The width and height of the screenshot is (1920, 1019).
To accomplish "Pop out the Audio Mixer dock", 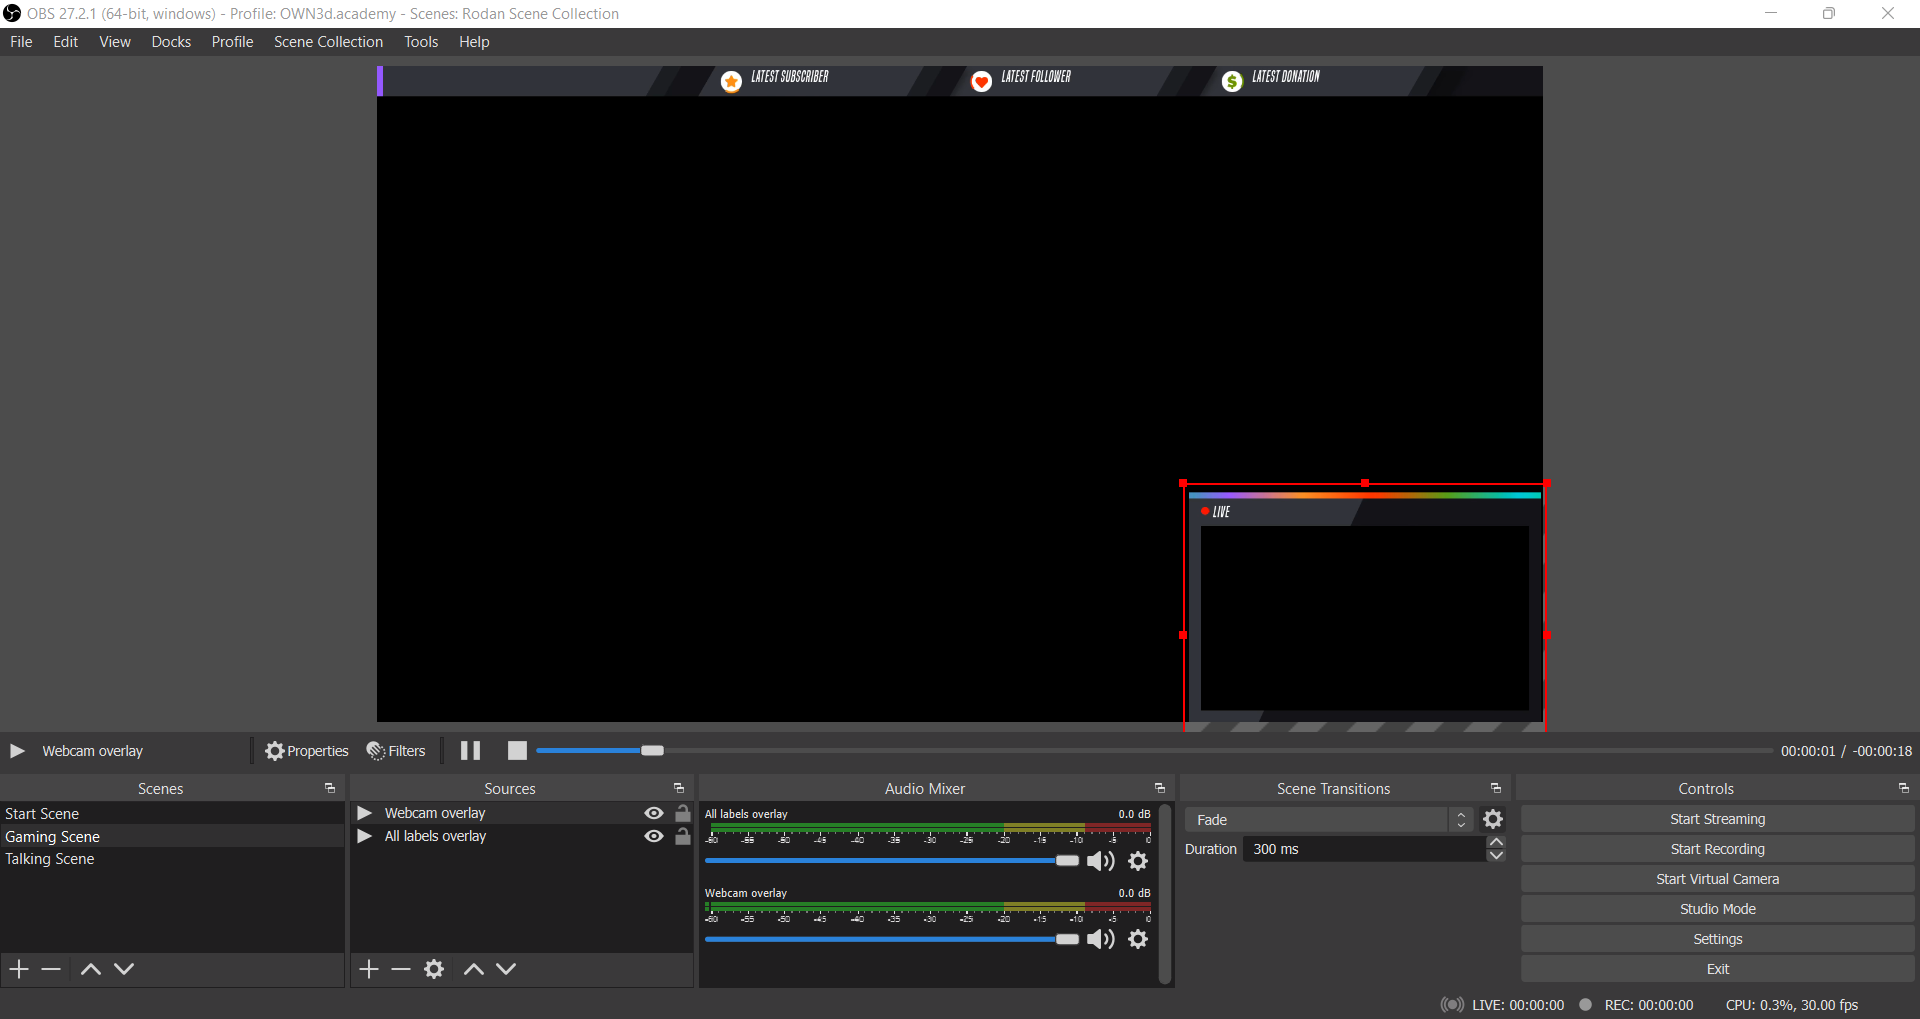I will 1160,789.
